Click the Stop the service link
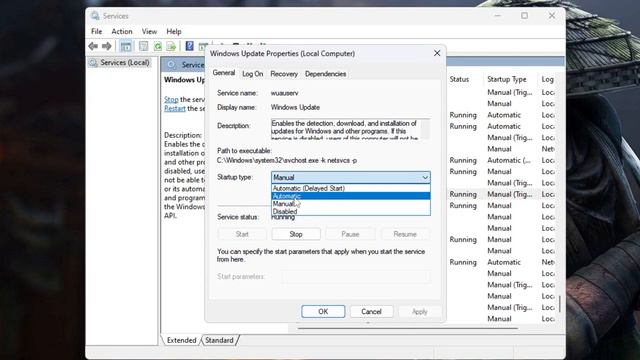 (171, 100)
